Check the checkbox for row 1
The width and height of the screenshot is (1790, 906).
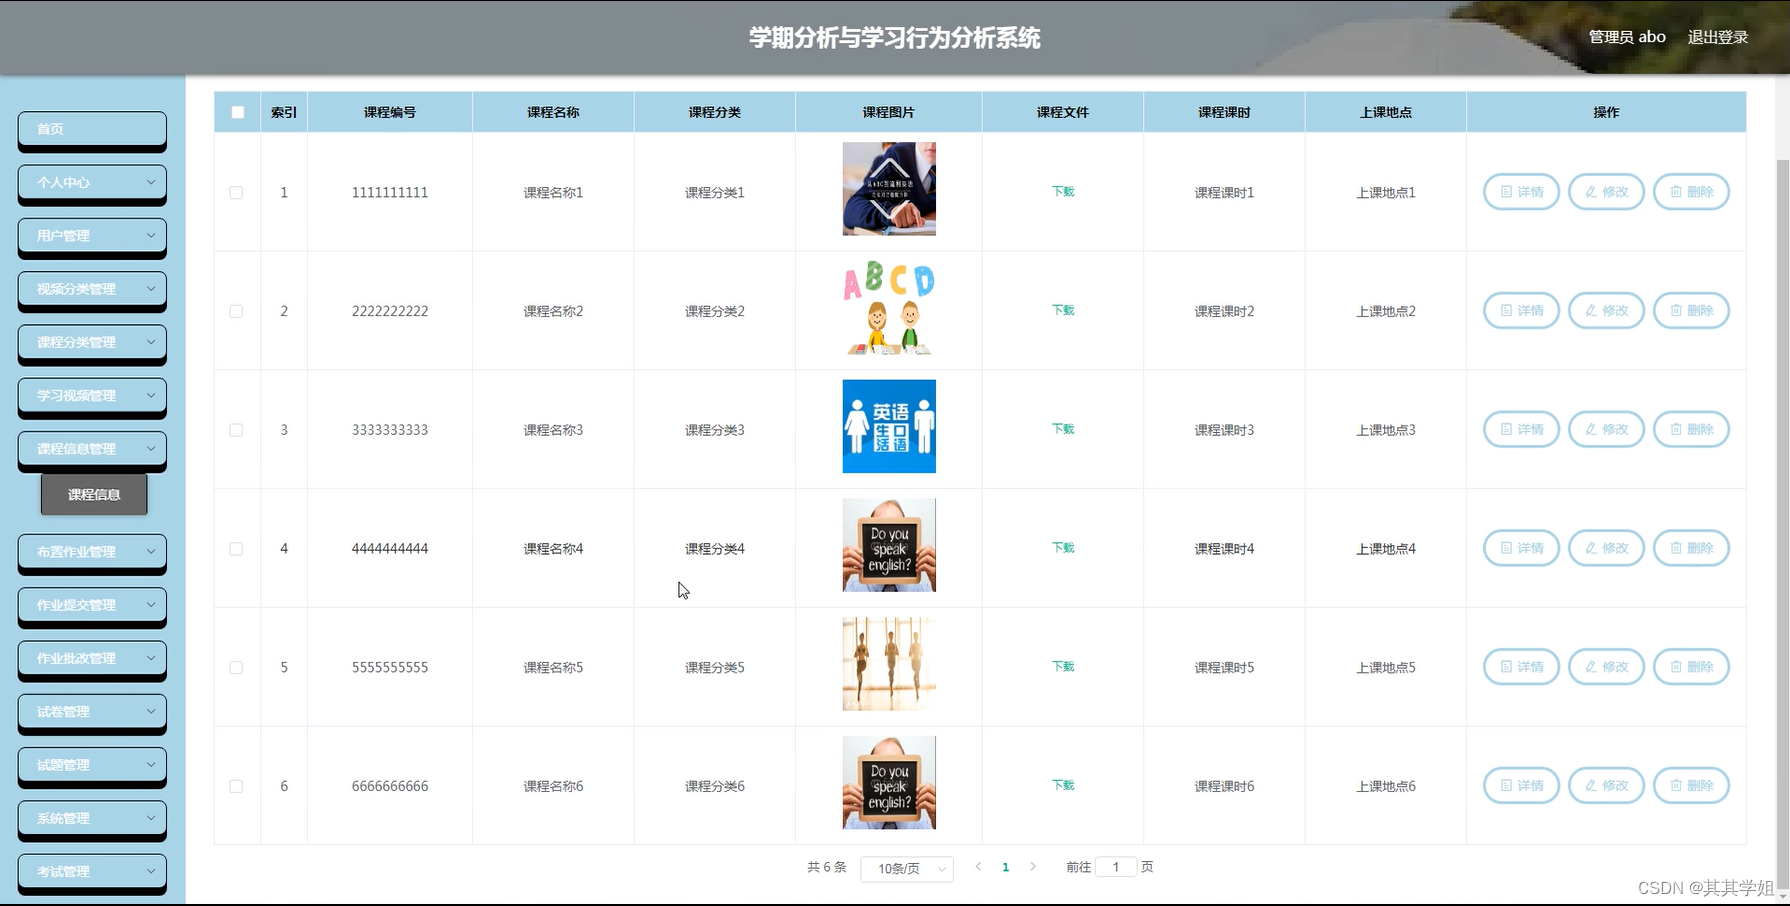pyautogui.click(x=237, y=191)
